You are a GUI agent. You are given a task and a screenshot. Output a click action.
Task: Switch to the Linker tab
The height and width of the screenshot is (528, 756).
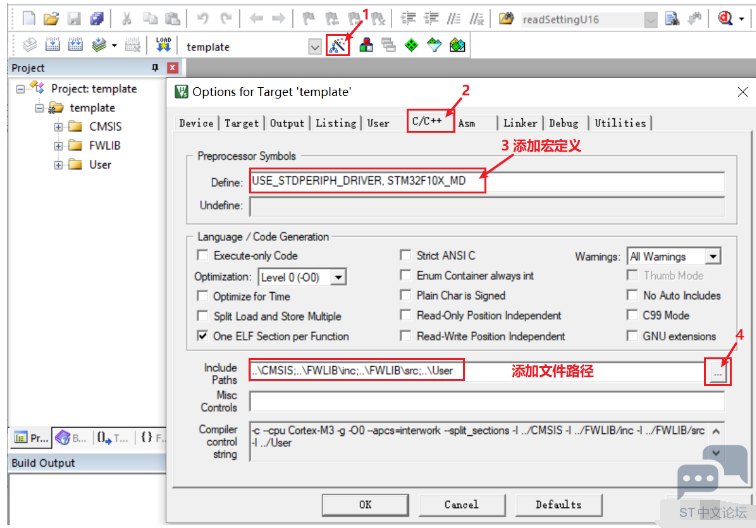(x=520, y=123)
